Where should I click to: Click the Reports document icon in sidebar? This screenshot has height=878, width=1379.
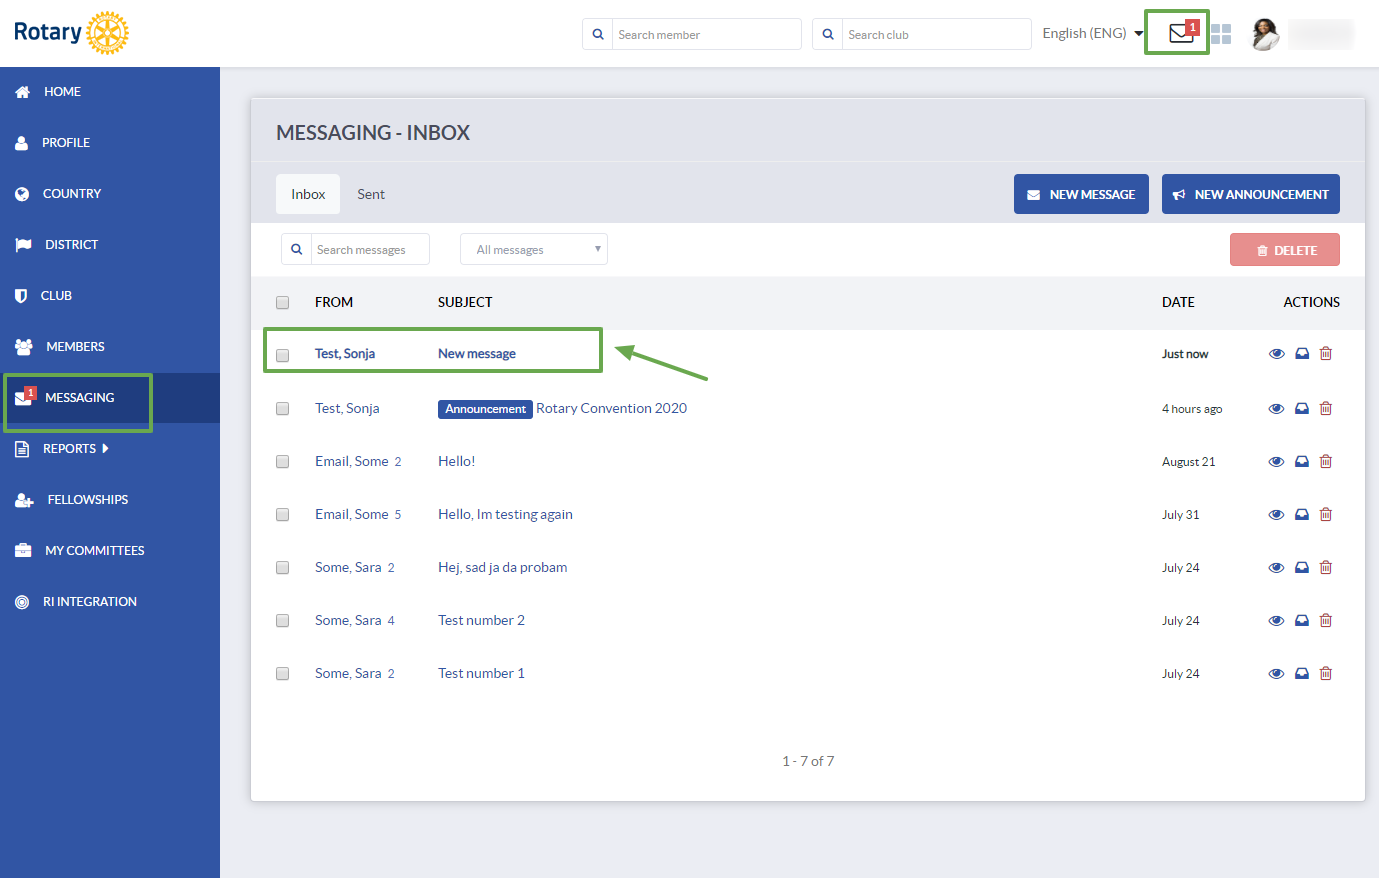[x=22, y=449]
